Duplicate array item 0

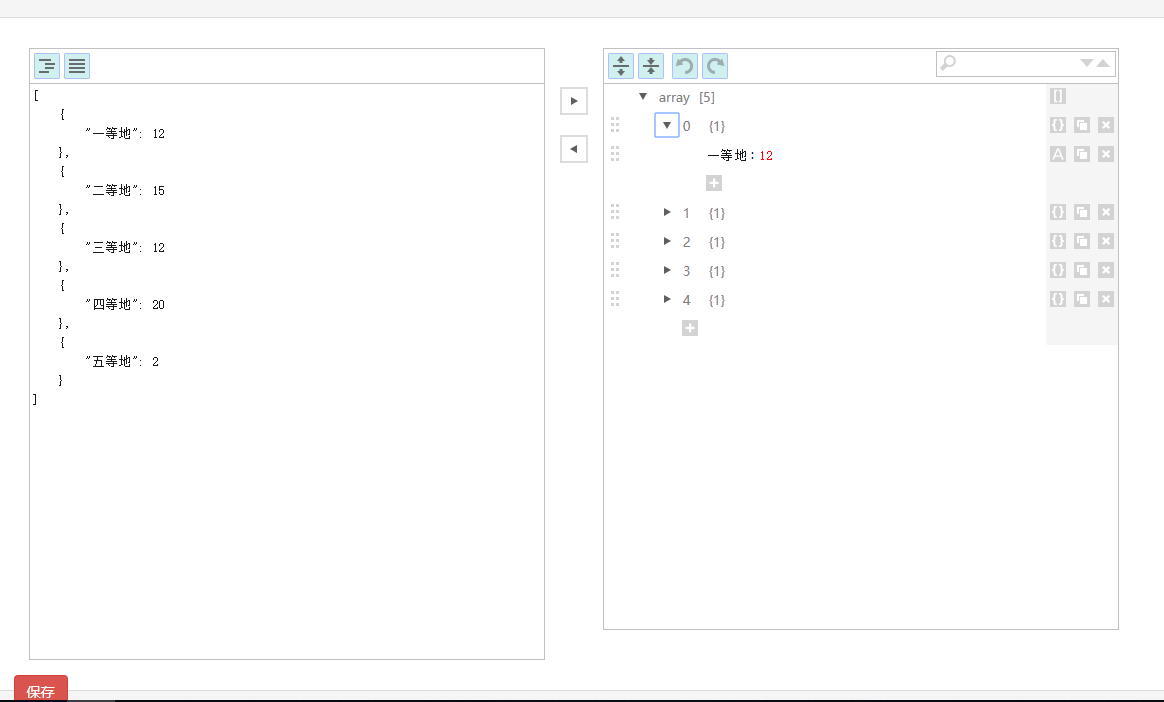[x=1082, y=125]
